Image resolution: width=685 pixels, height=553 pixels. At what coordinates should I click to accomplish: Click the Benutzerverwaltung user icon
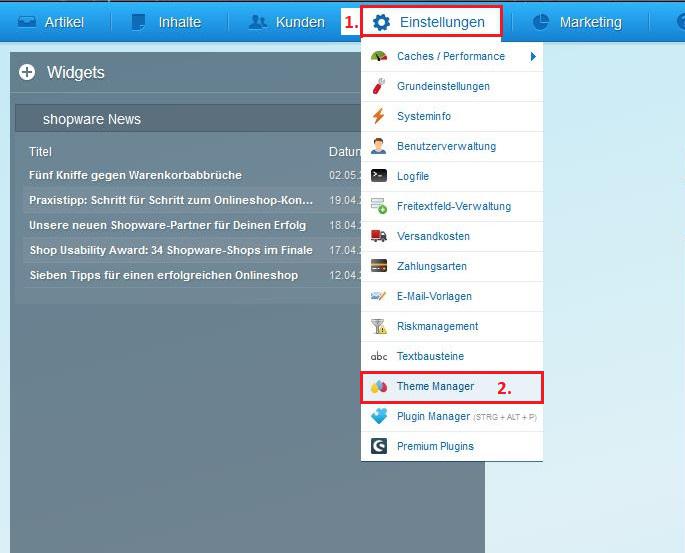point(378,146)
